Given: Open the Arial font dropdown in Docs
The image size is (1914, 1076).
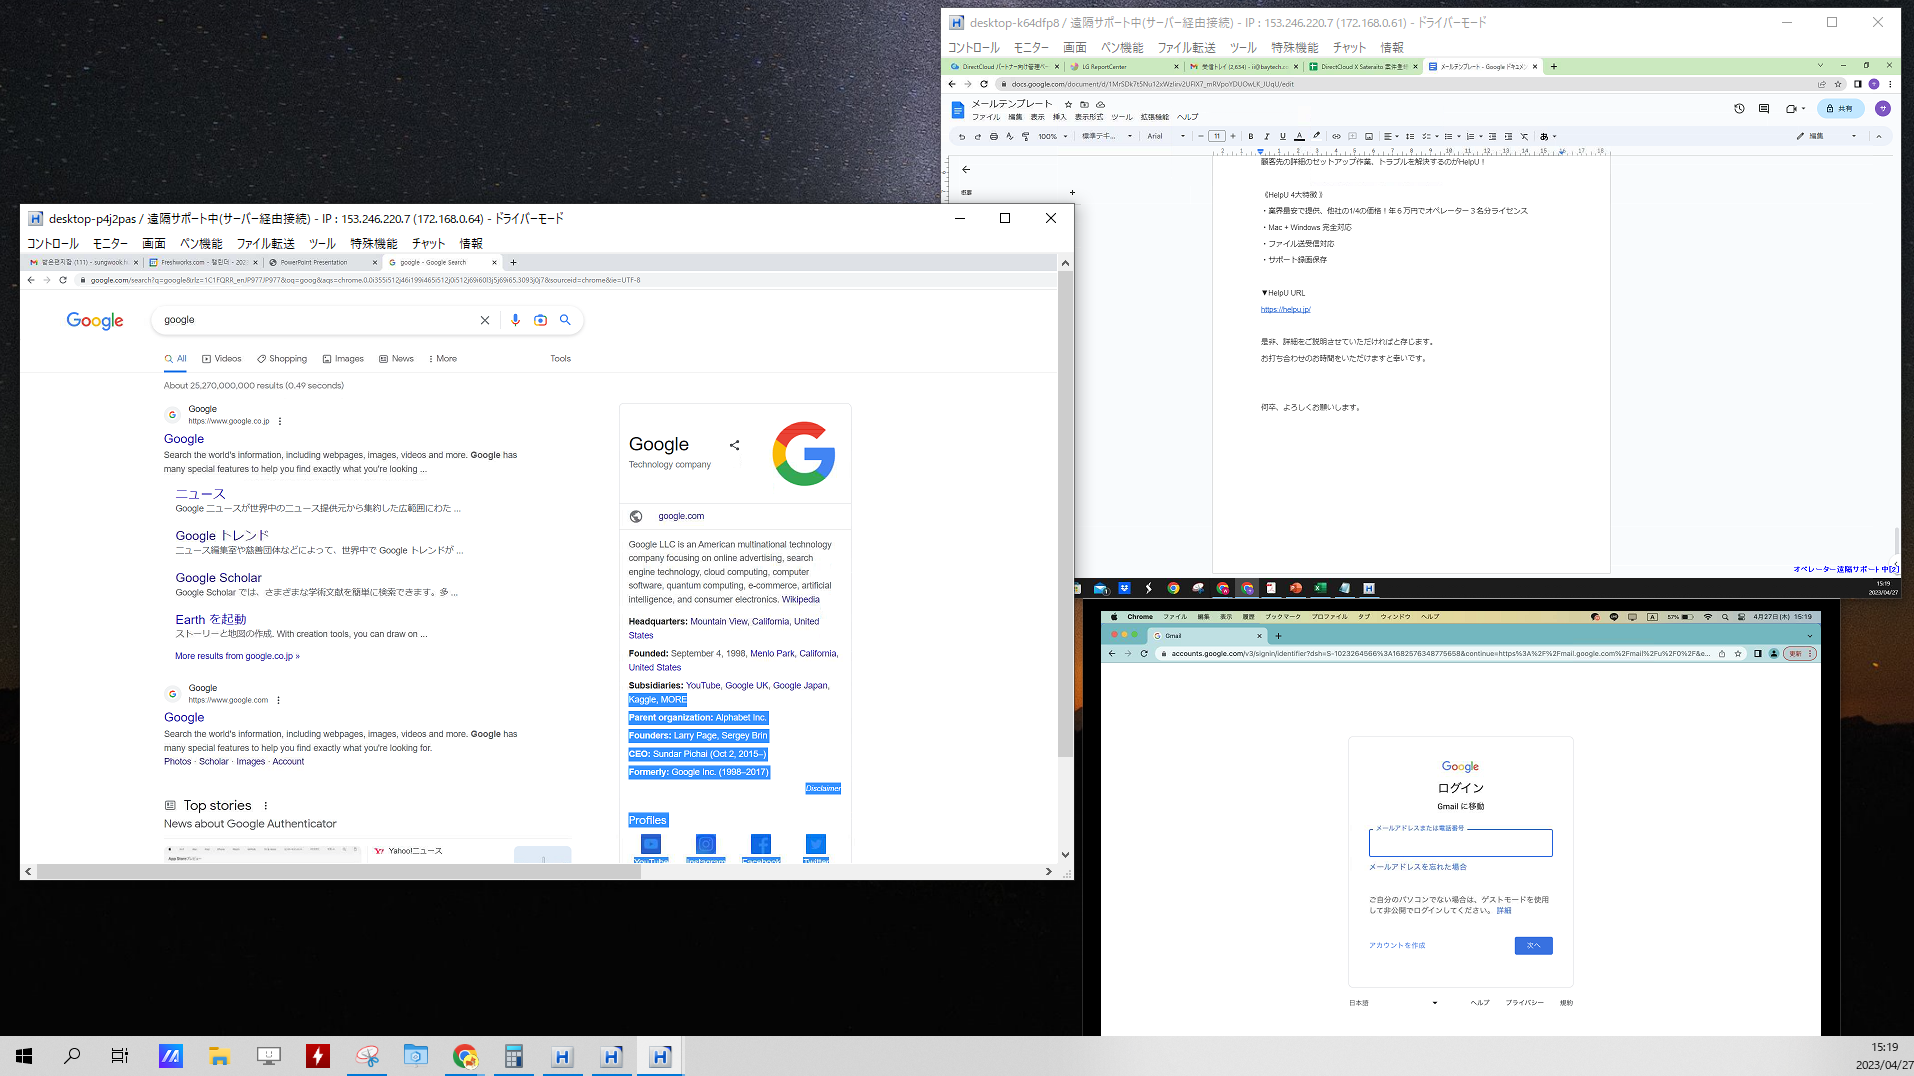Looking at the screenshot, I should (x=1166, y=136).
